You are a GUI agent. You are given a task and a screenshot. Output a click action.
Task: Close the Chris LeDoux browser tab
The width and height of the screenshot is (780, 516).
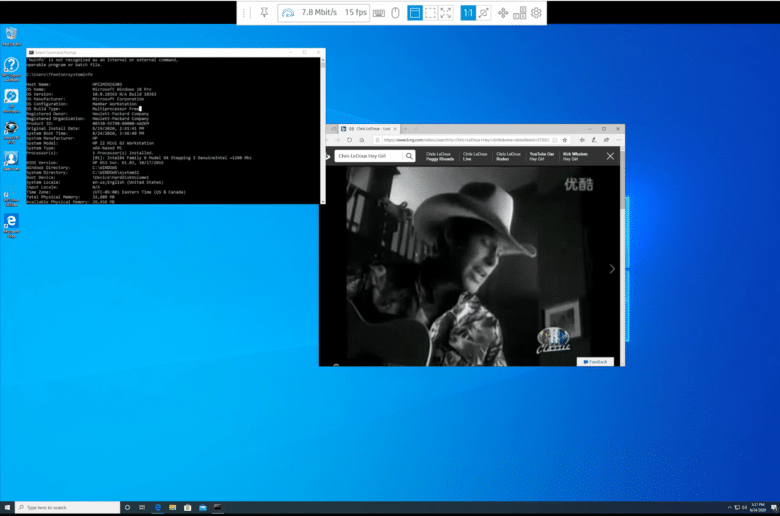[x=395, y=129]
